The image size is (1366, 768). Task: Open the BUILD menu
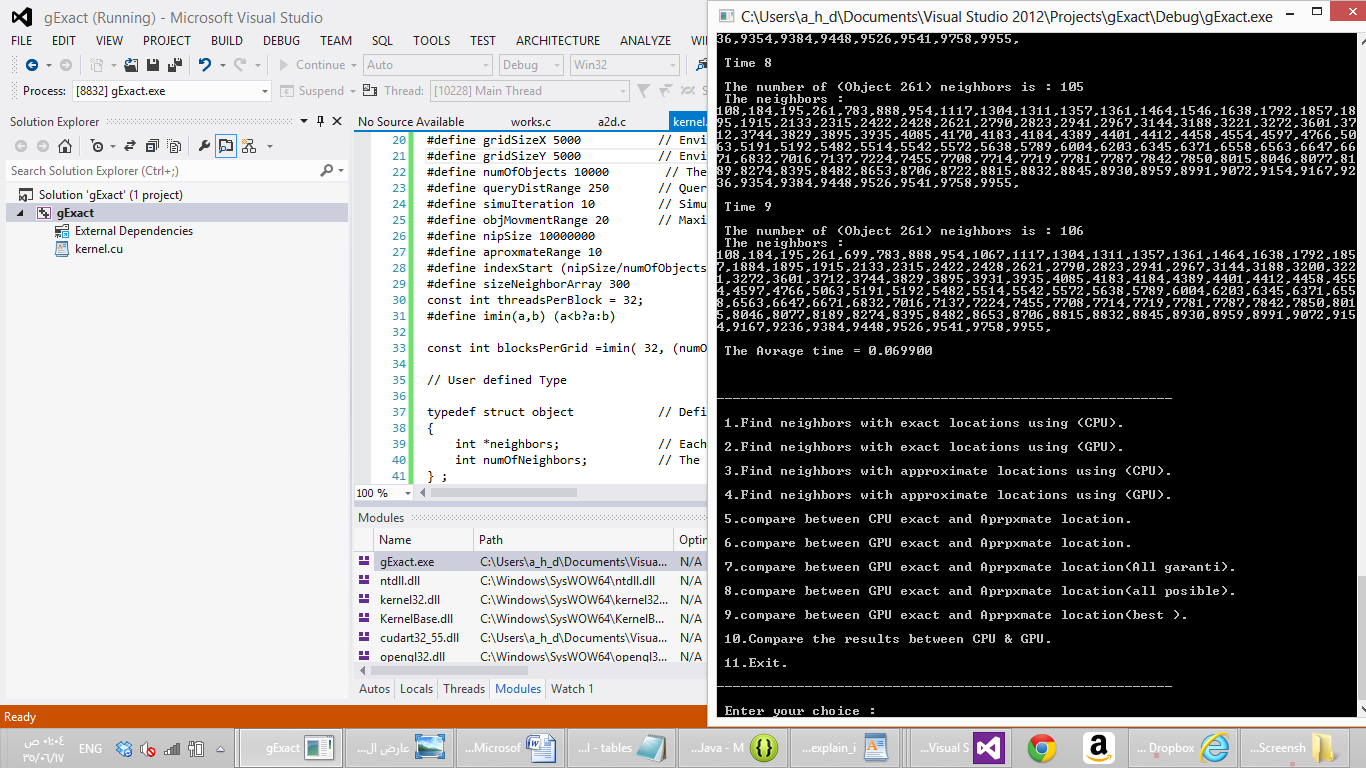pos(227,41)
